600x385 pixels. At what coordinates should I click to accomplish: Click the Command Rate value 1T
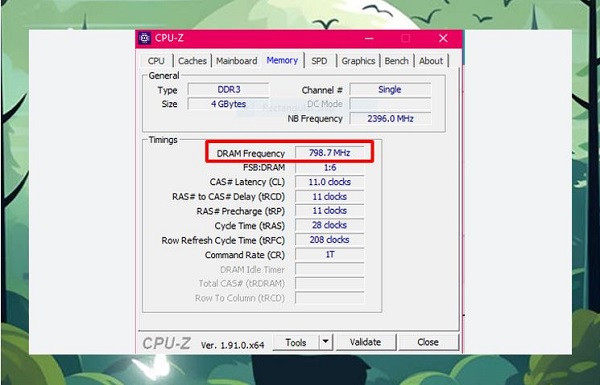[329, 254]
